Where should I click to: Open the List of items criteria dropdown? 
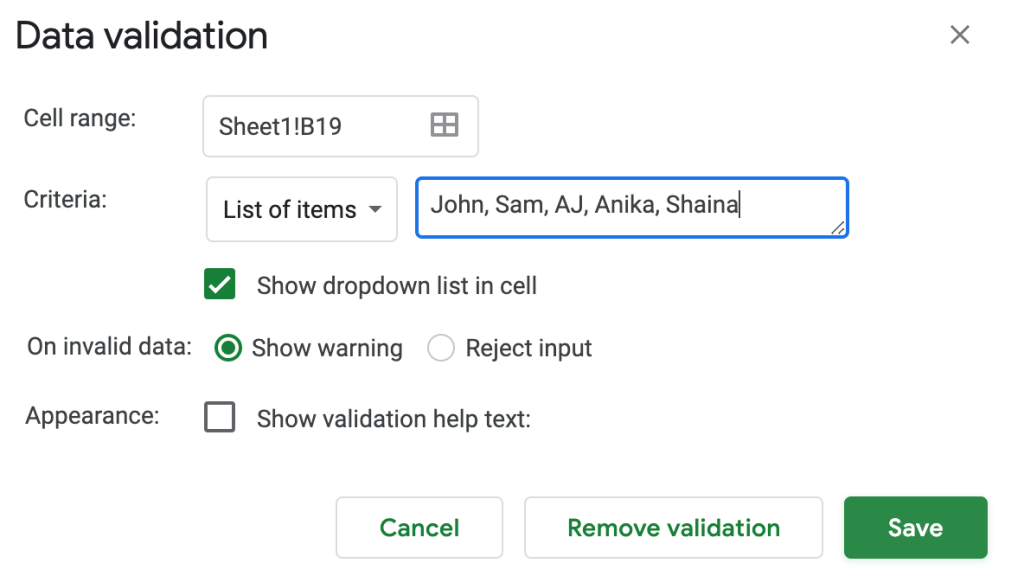click(x=302, y=210)
